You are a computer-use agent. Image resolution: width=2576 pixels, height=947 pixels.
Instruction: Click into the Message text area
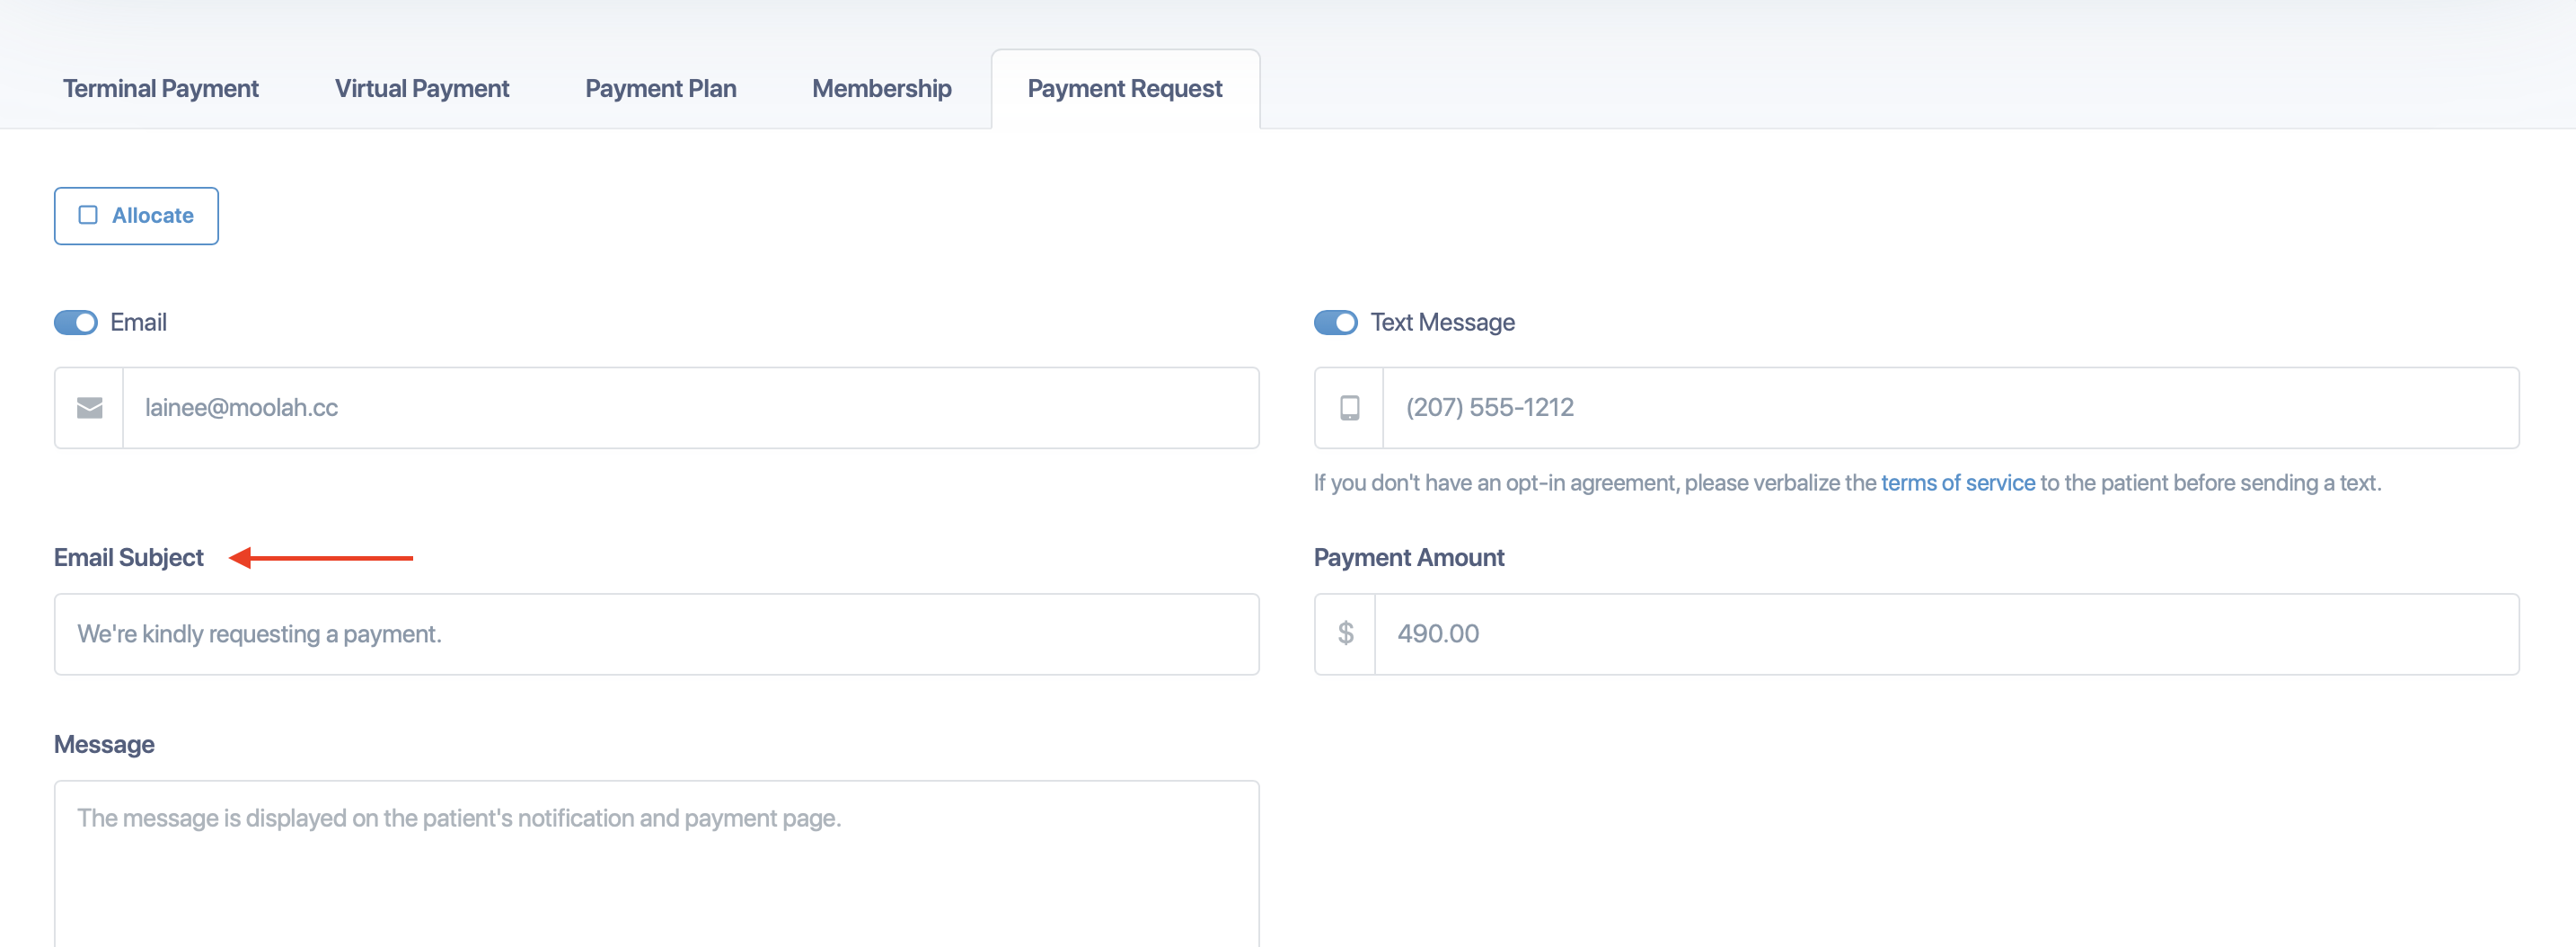pos(656,864)
